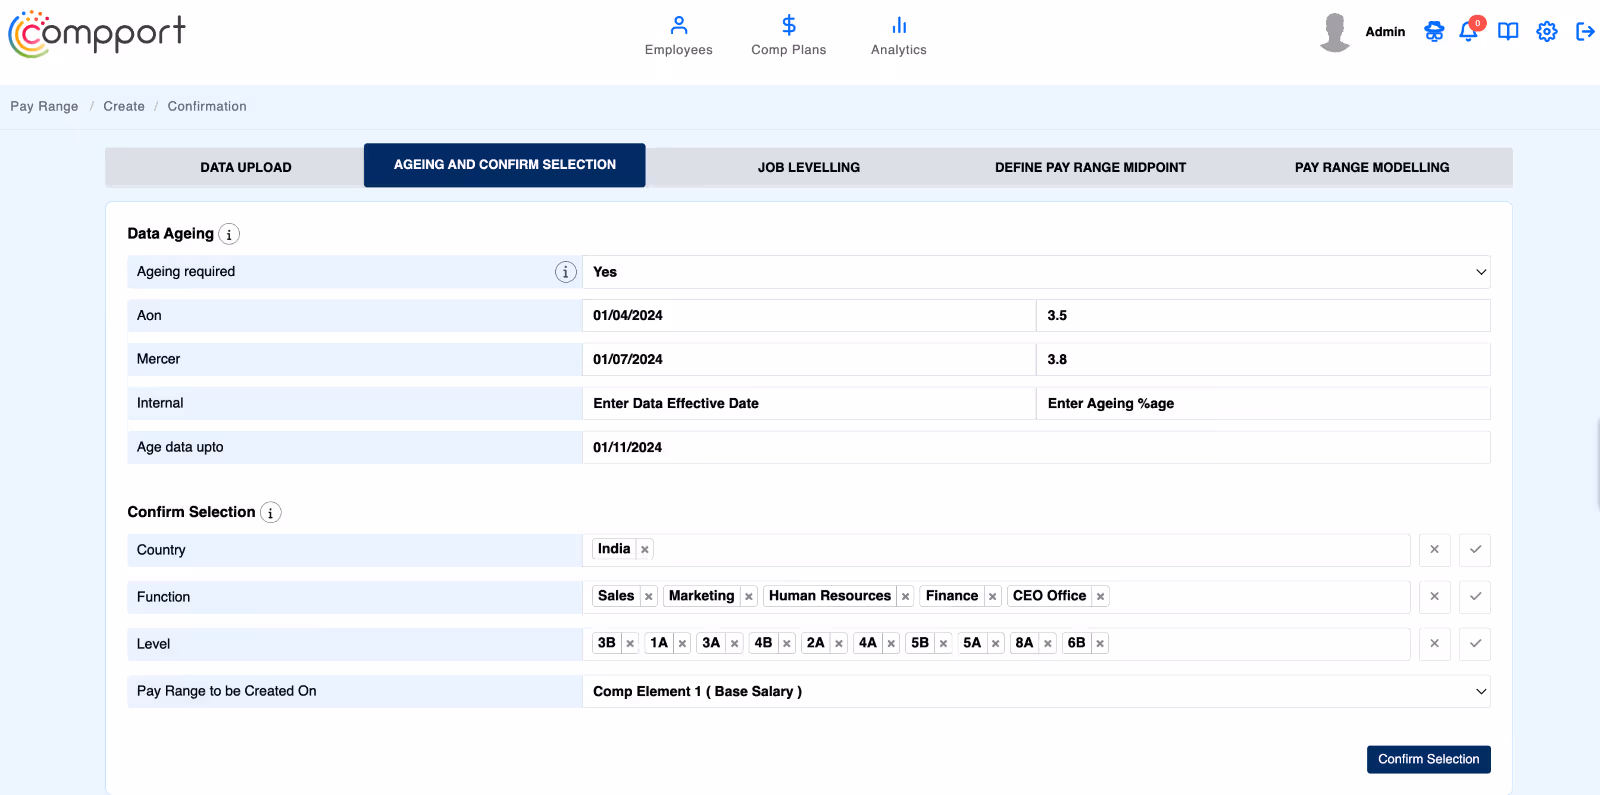Remove the 4B level tag
This screenshot has width=1600, height=795.
[787, 644]
